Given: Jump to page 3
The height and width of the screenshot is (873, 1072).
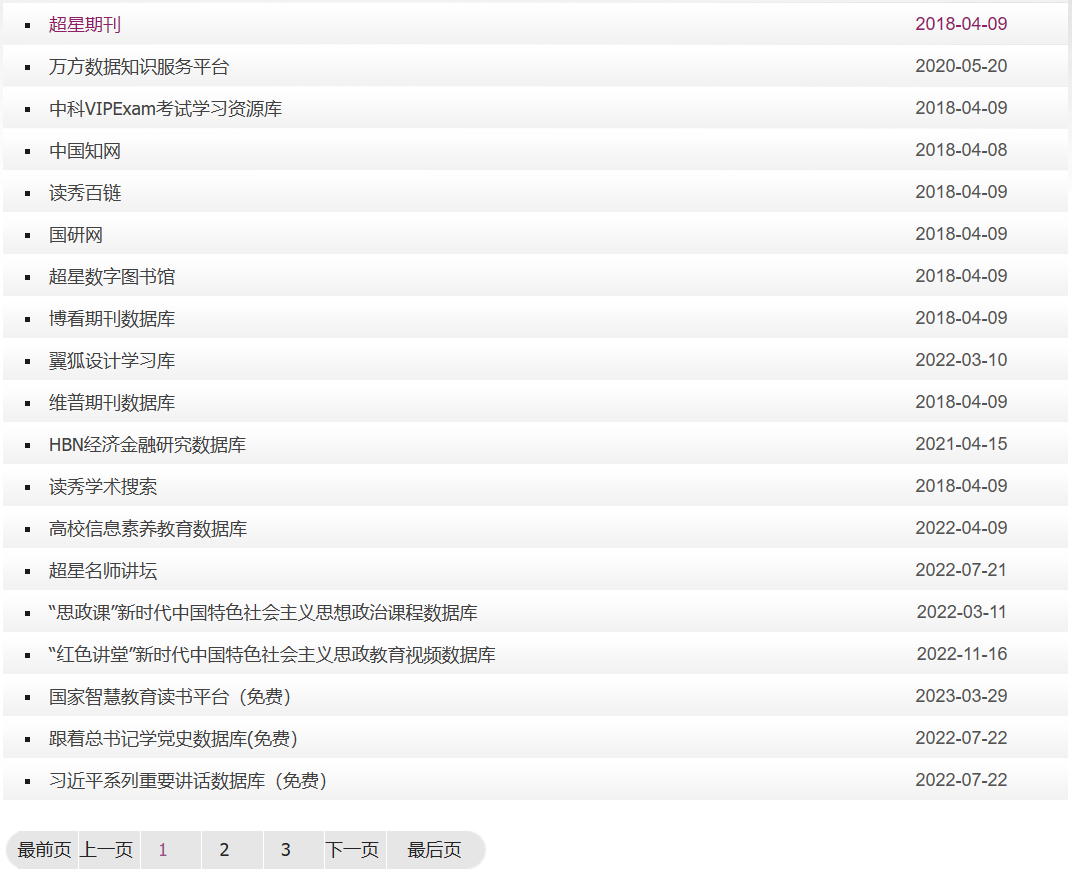Looking at the screenshot, I should (285, 850).
